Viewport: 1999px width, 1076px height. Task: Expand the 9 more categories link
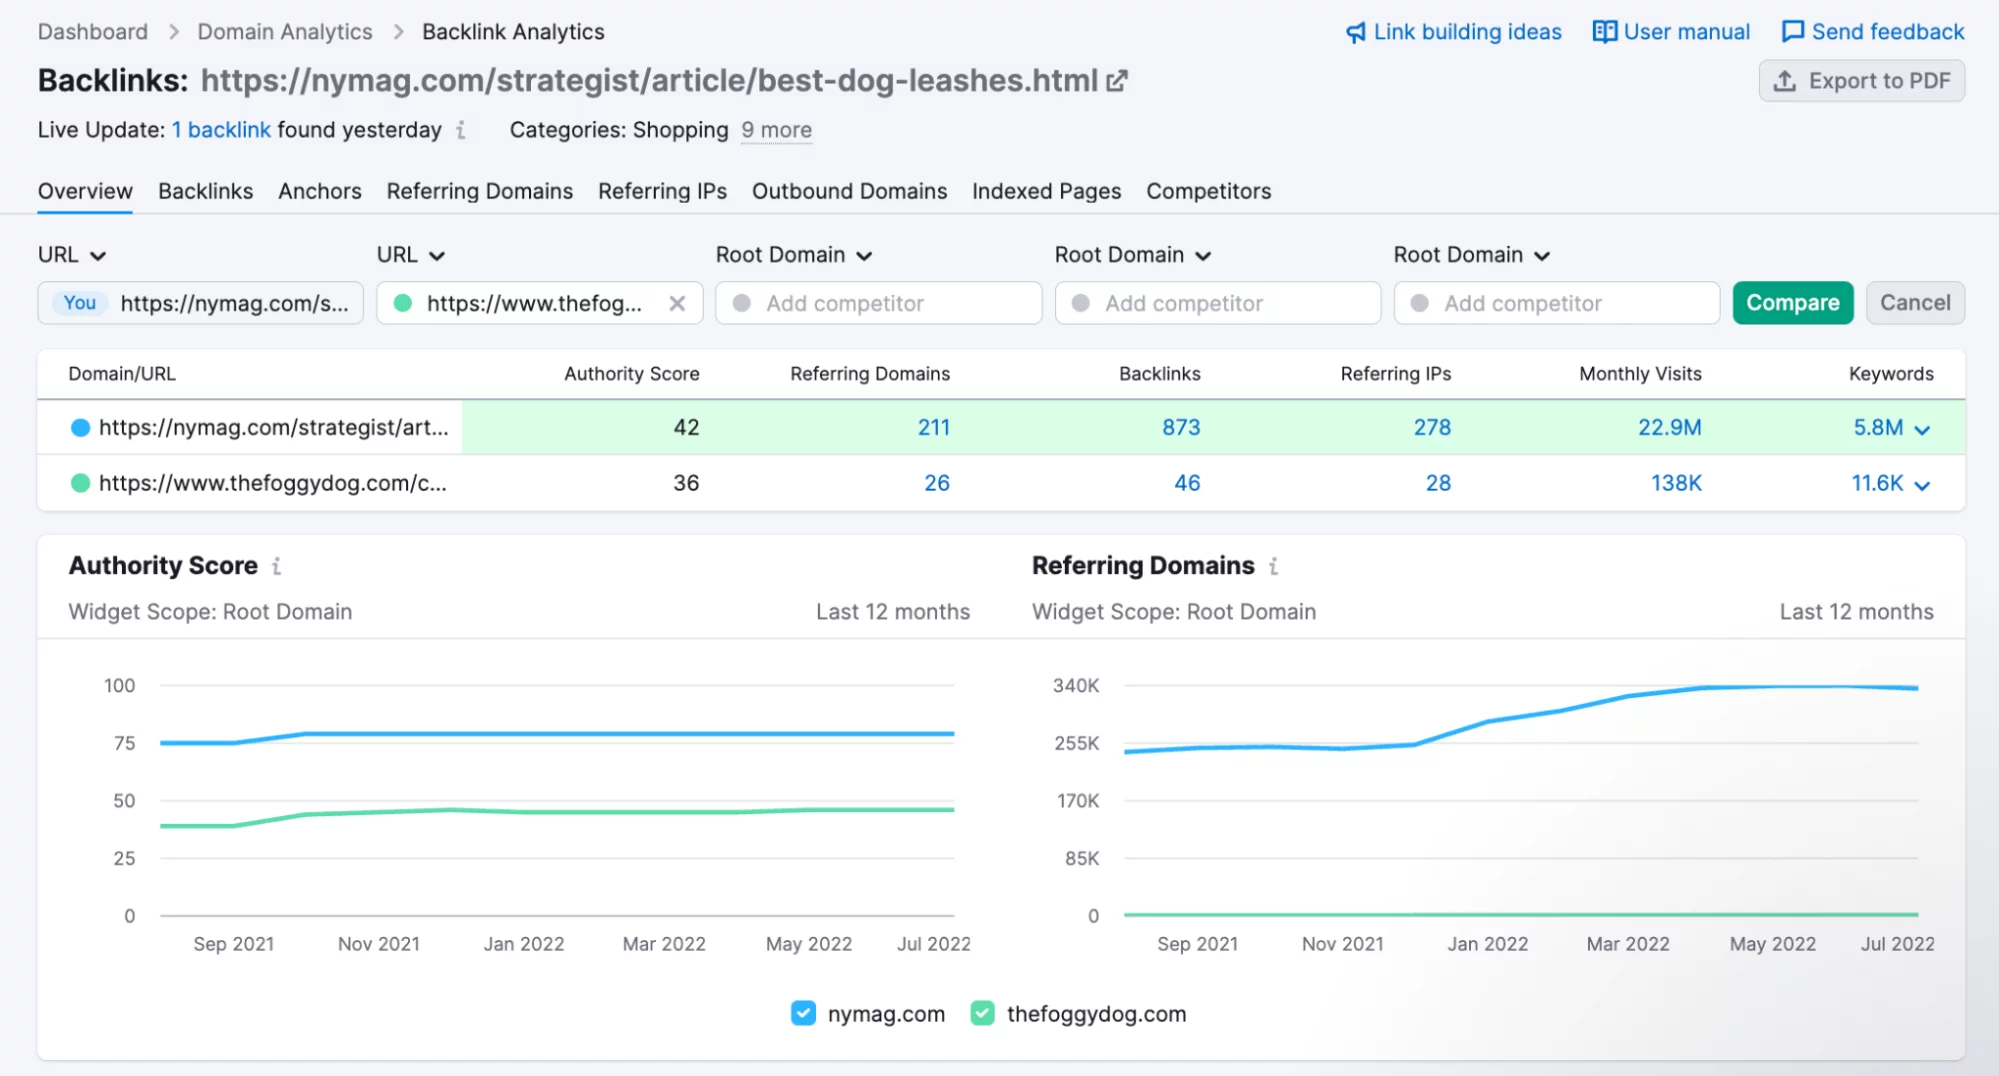pos(776,130)
